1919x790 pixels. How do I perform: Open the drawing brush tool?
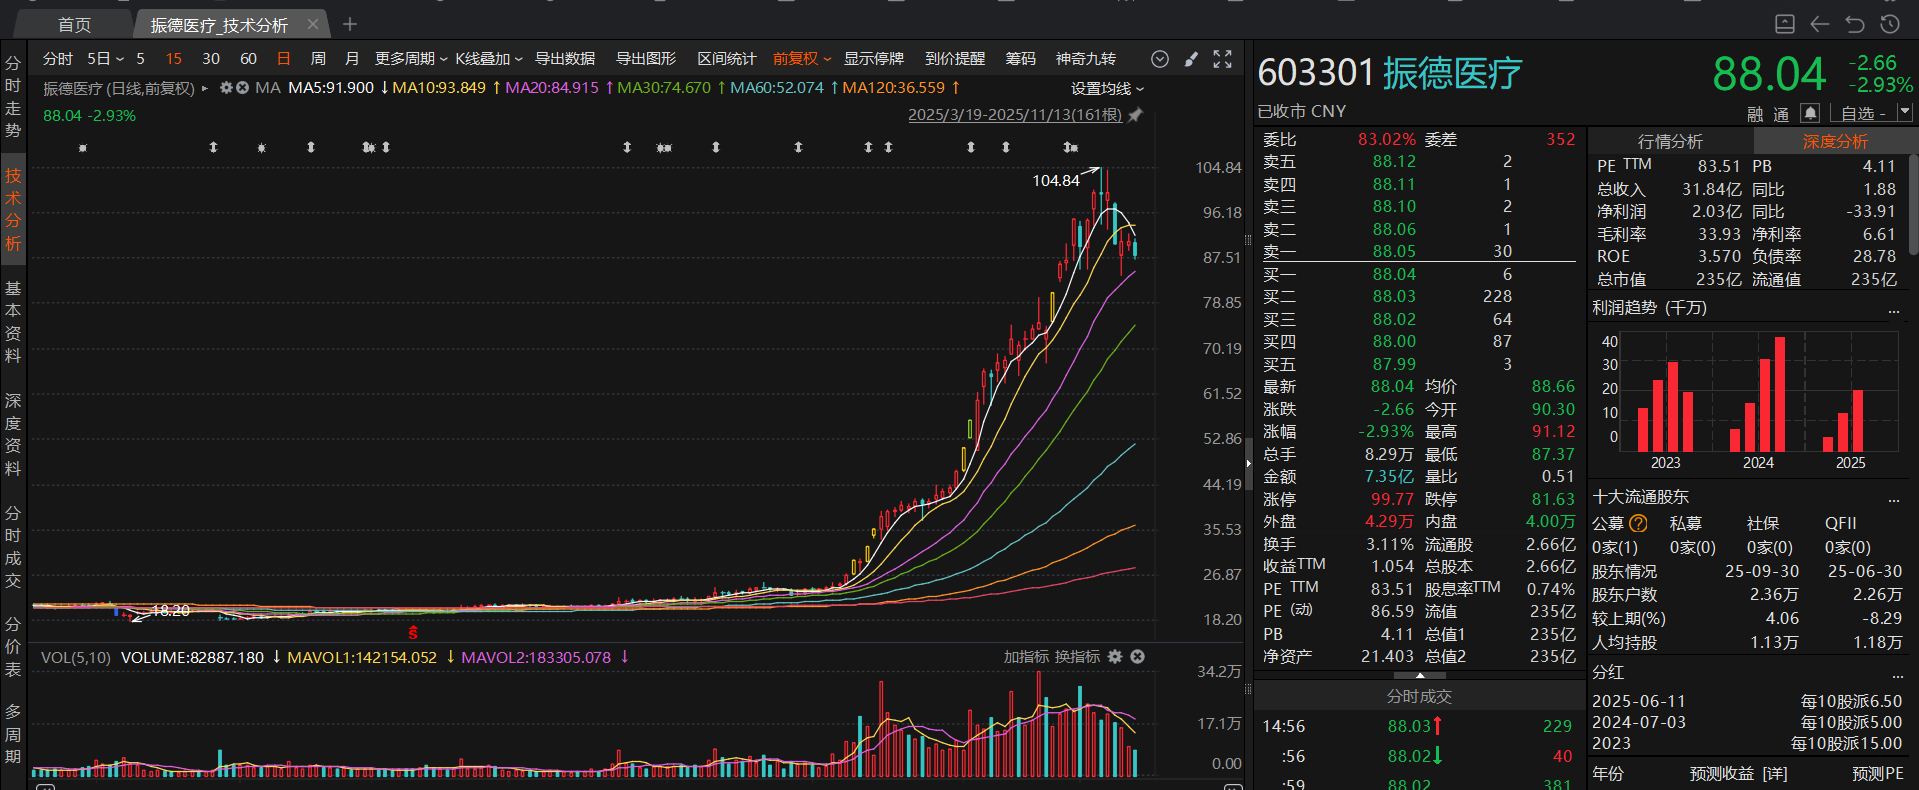pyautogui.click(x=1191, y=59)
